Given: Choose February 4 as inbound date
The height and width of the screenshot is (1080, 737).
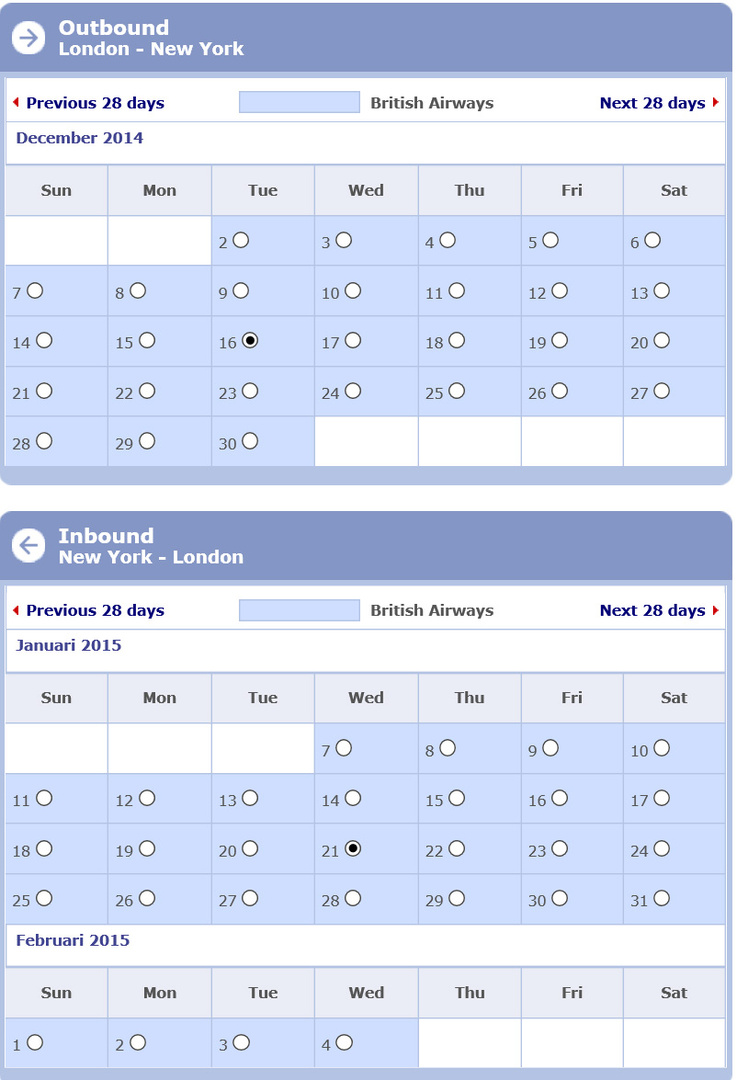Looking at the screenshot, I should click(x=344, y=1043).
